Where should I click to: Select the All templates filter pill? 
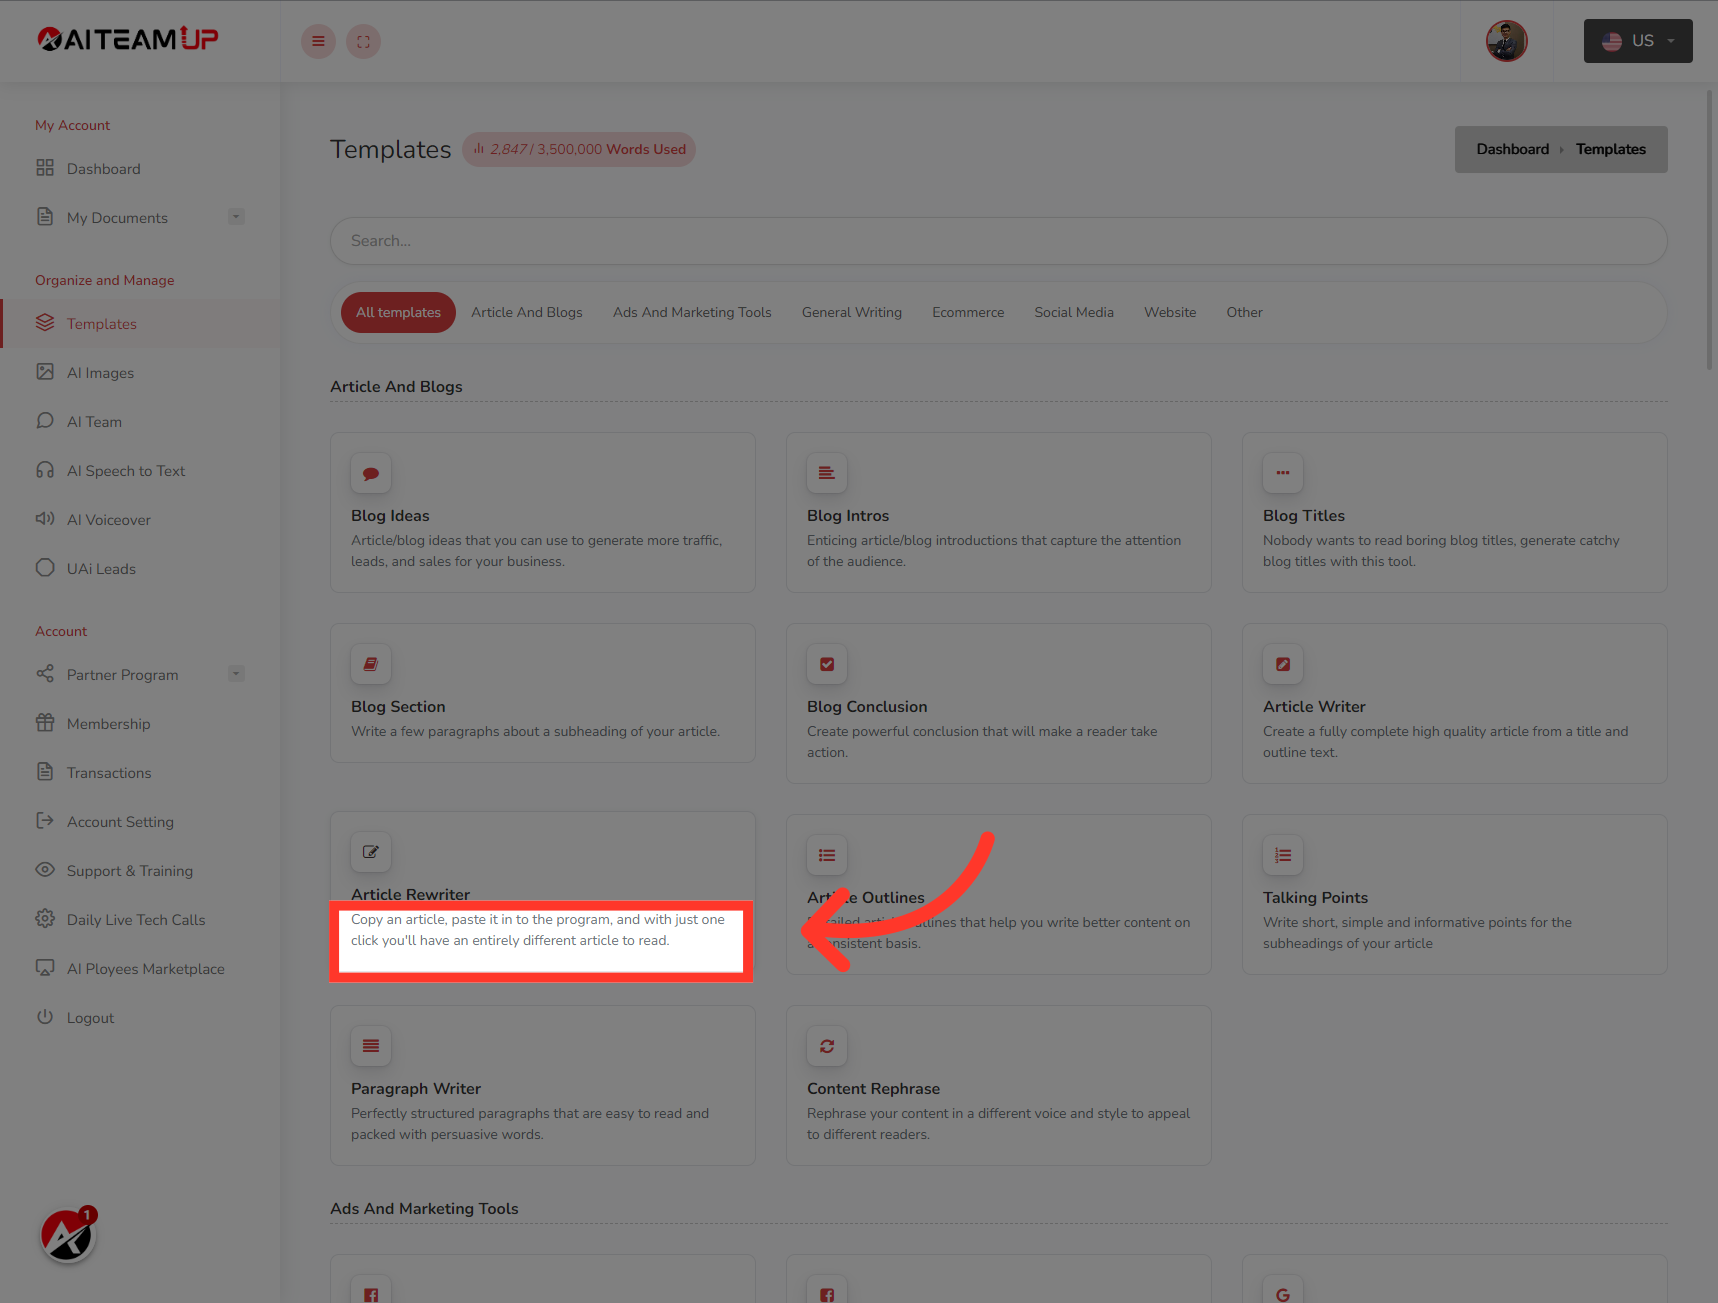pos(398,312)
